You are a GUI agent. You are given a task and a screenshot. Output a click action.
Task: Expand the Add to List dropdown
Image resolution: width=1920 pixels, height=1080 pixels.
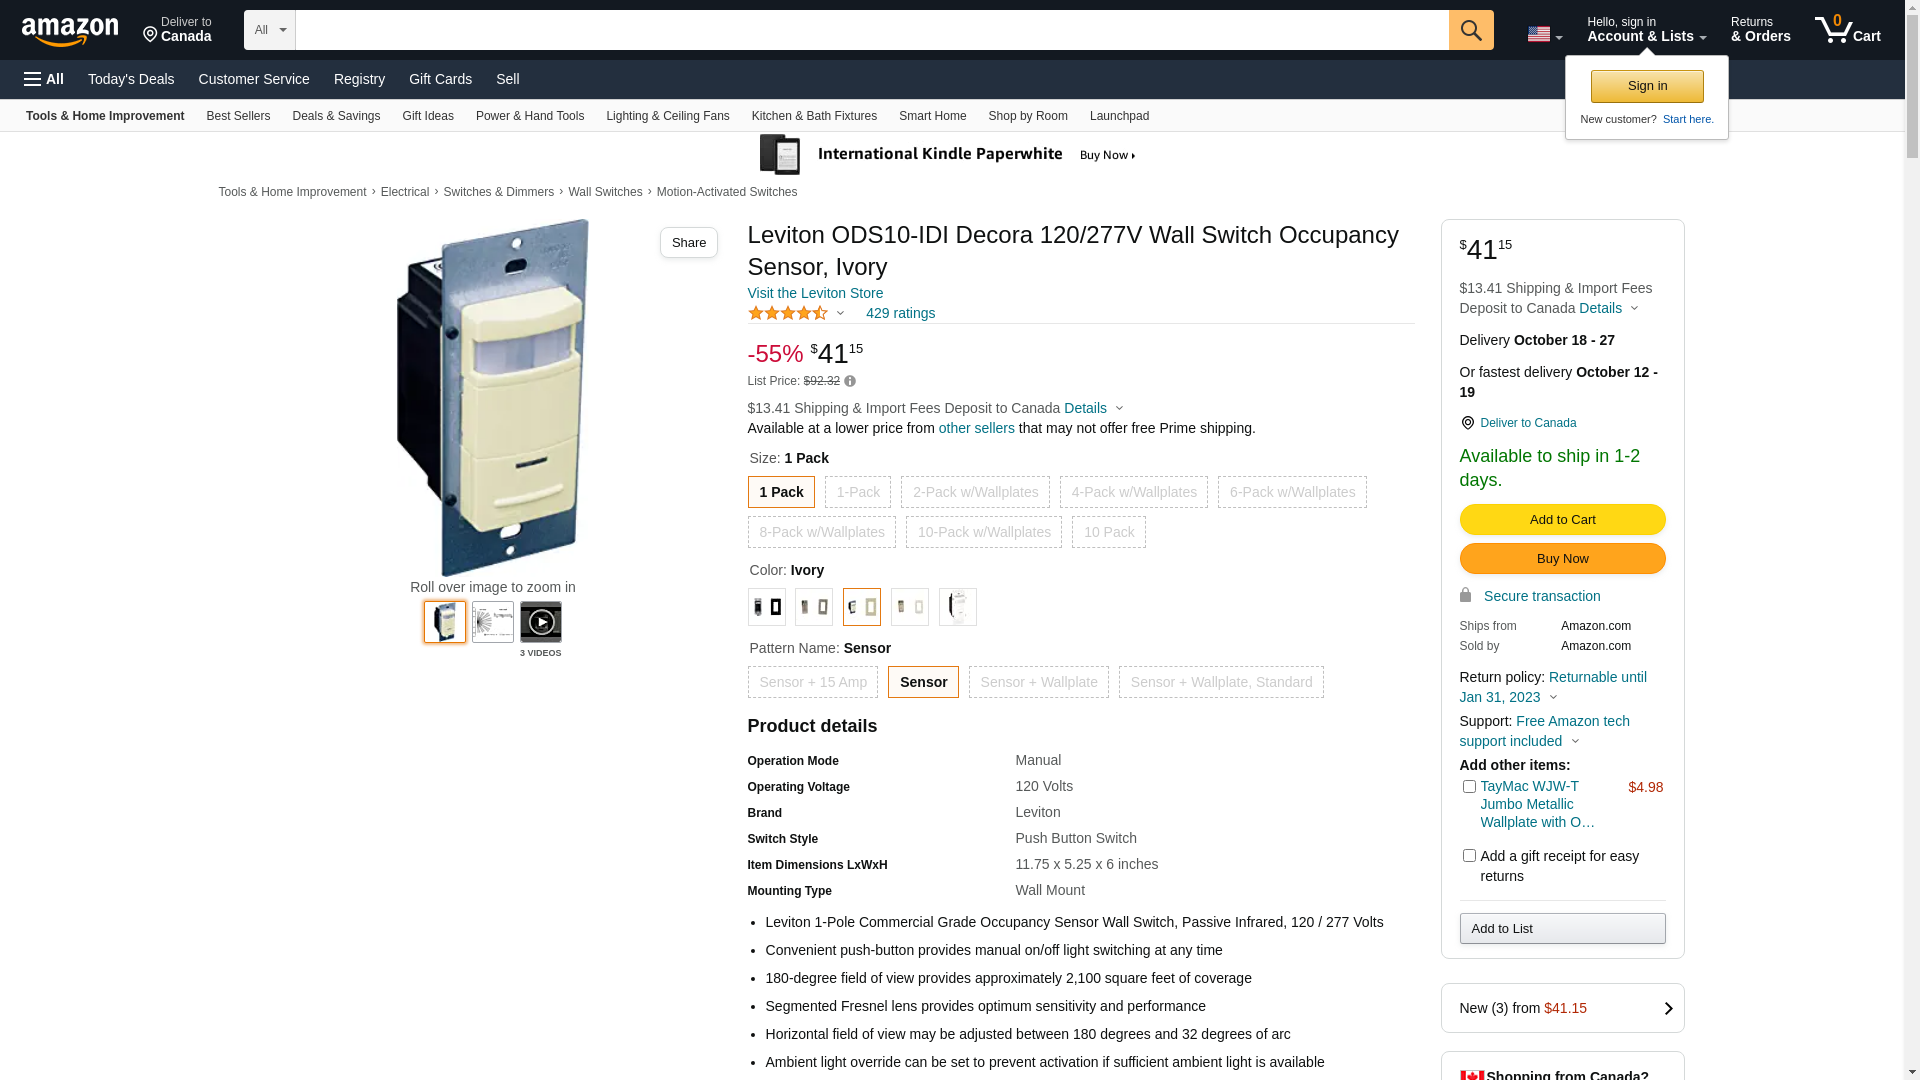[1561, 929]
